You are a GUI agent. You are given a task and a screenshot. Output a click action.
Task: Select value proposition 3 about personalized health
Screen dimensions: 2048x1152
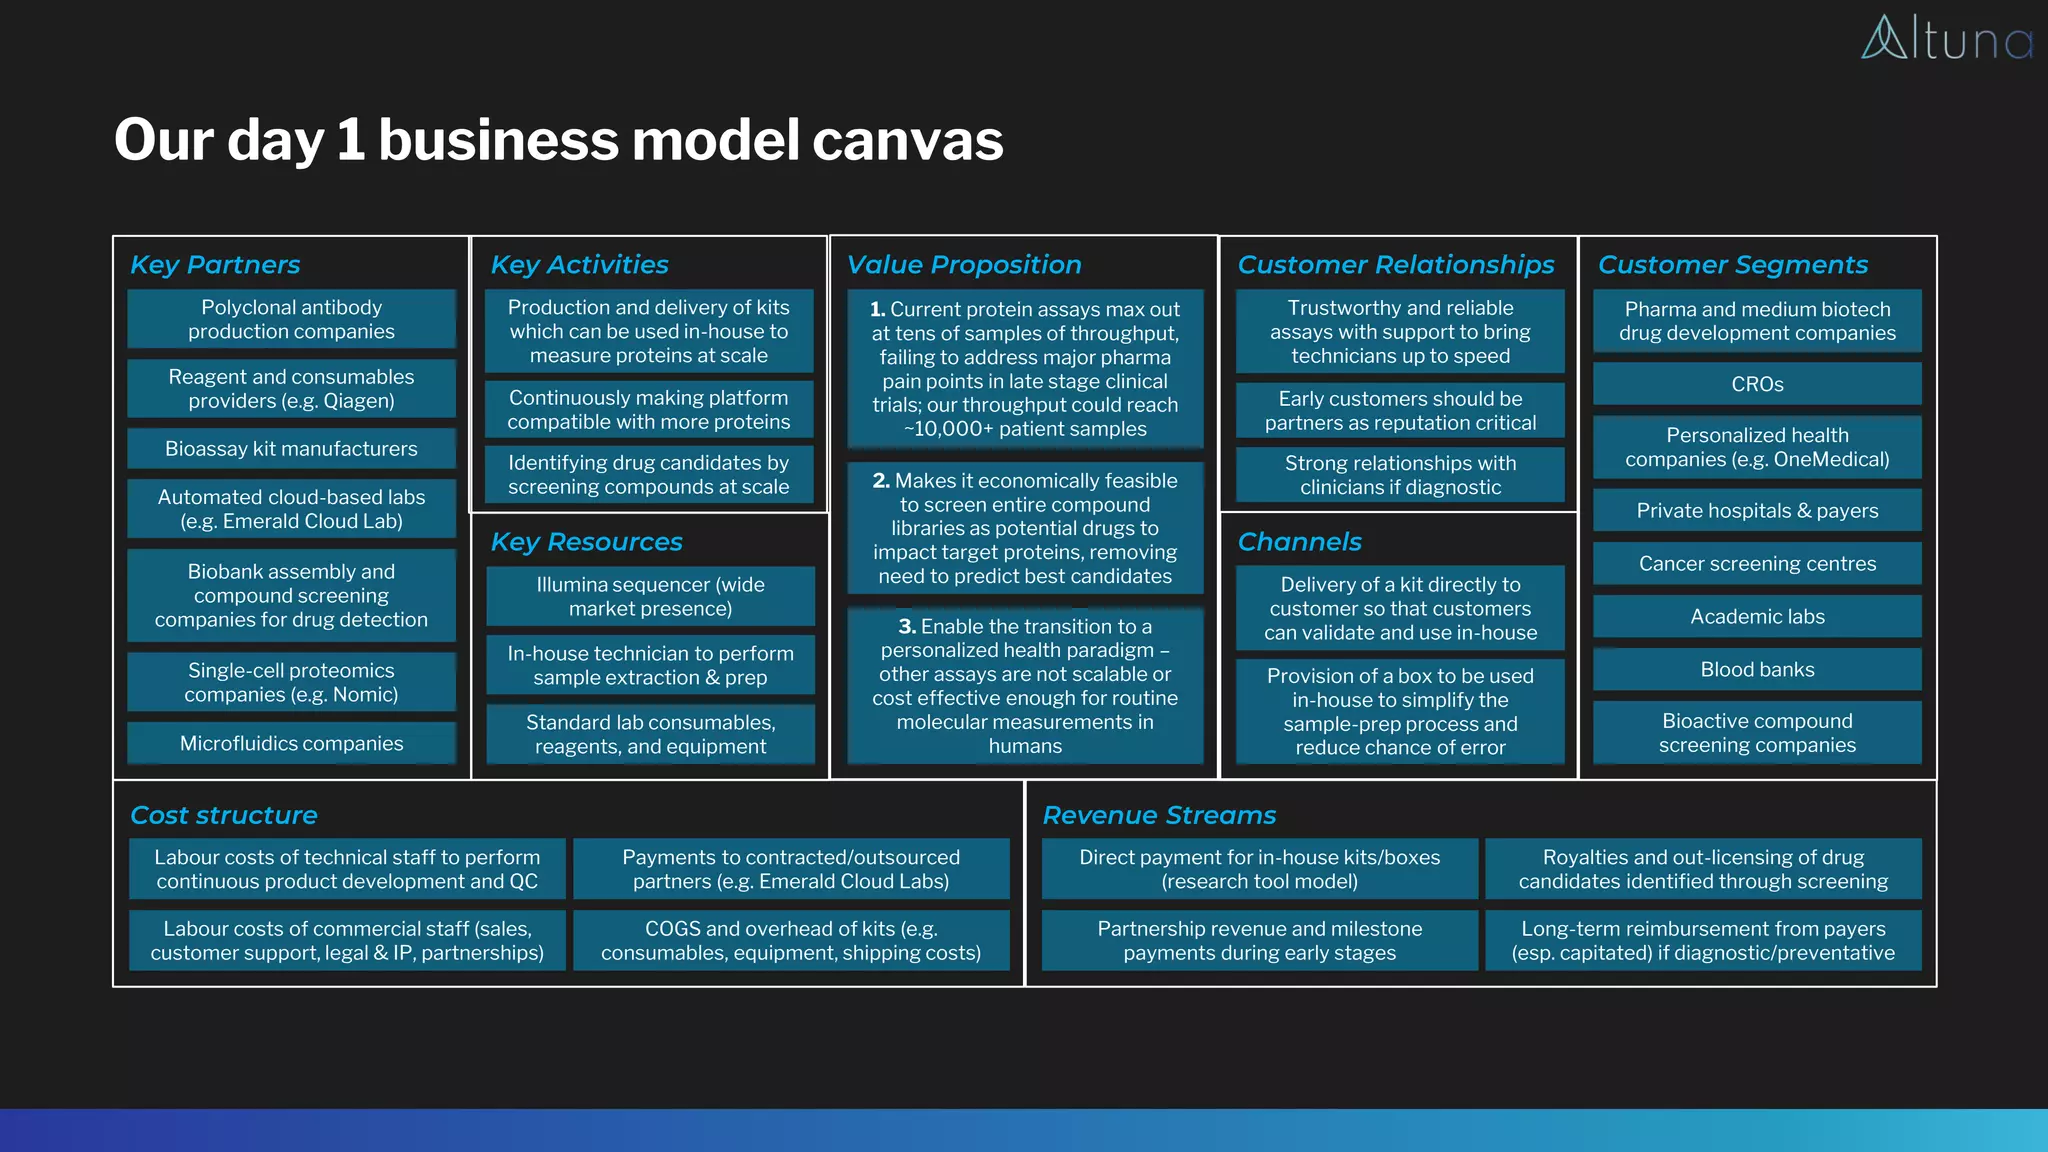pos(1025,686)
